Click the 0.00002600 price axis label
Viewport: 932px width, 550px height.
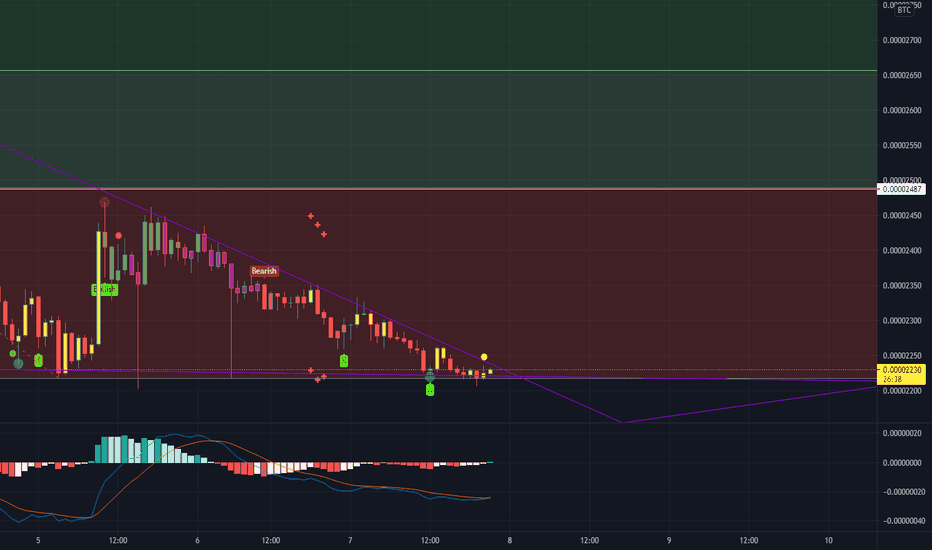[902, 111]
